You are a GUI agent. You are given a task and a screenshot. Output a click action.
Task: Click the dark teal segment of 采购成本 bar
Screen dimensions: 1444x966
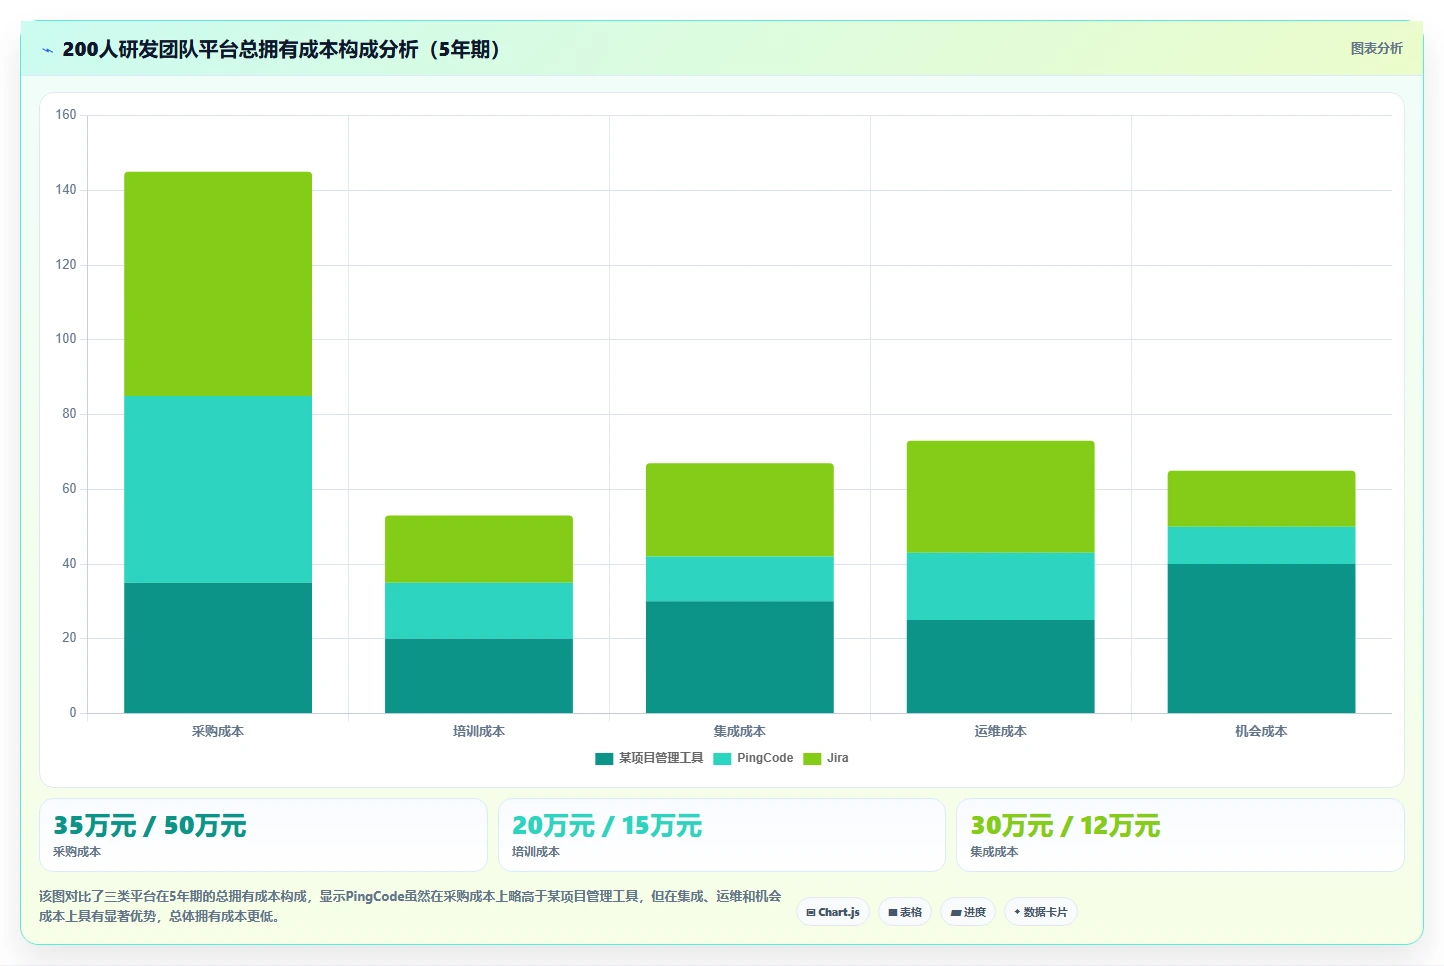pos(218,648)
